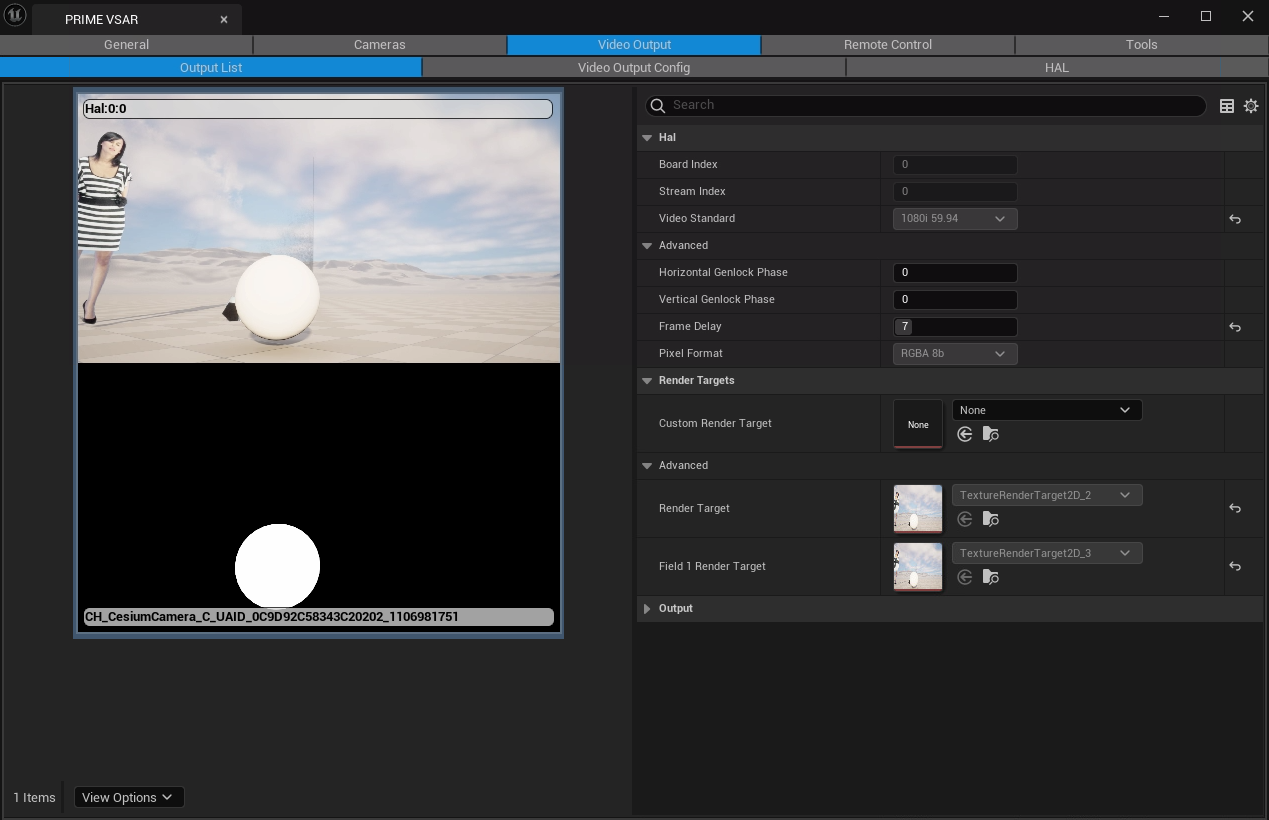The height and width of the screenshot is (820, 1269).
Task: Switch to the HAL sub-tab
Action: (x=1057, y=68)
